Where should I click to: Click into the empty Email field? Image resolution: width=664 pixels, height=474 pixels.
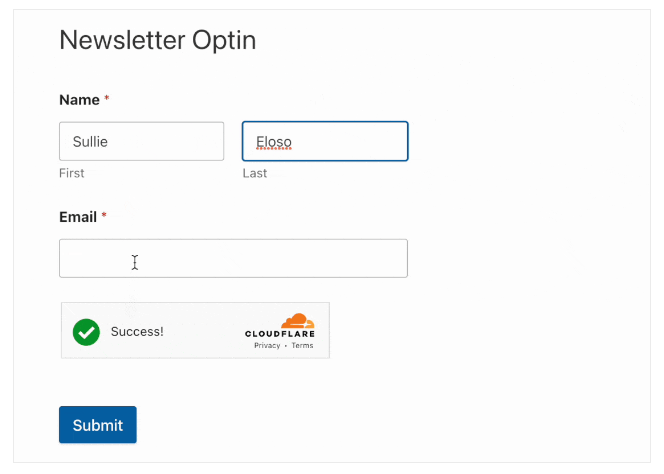(x=233, y=258)
